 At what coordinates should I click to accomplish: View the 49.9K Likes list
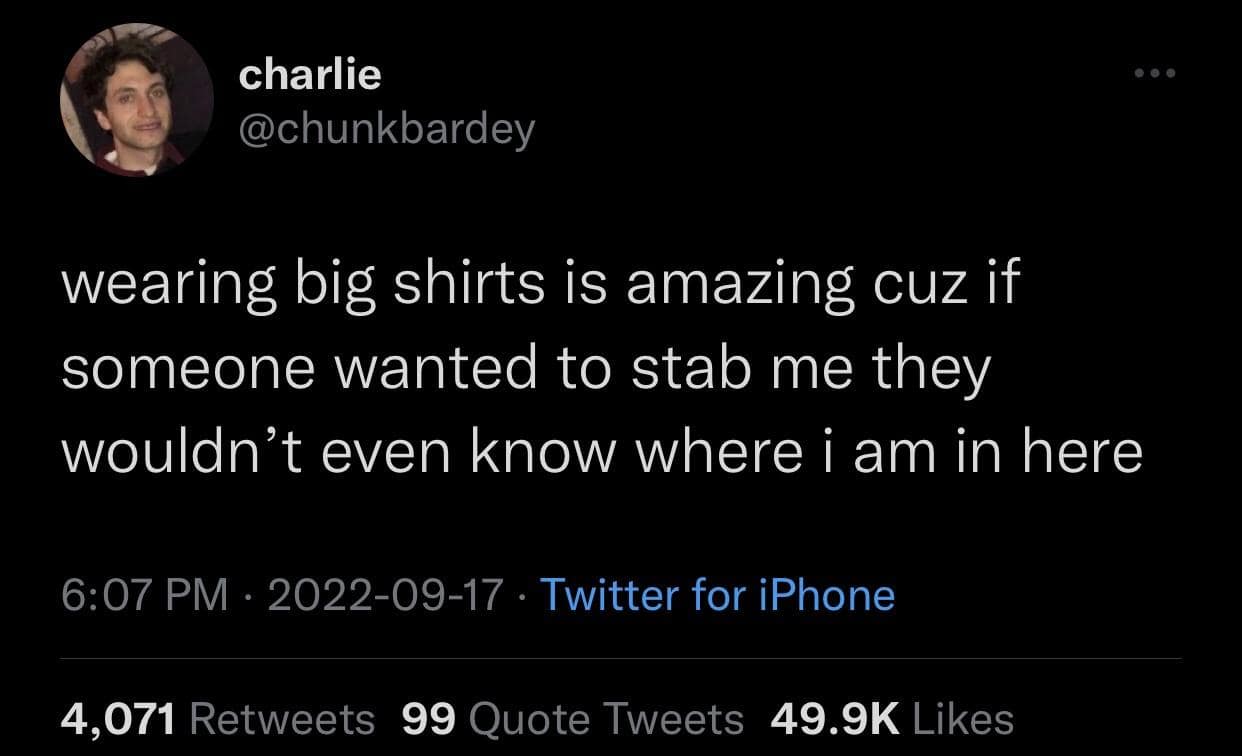892,718
